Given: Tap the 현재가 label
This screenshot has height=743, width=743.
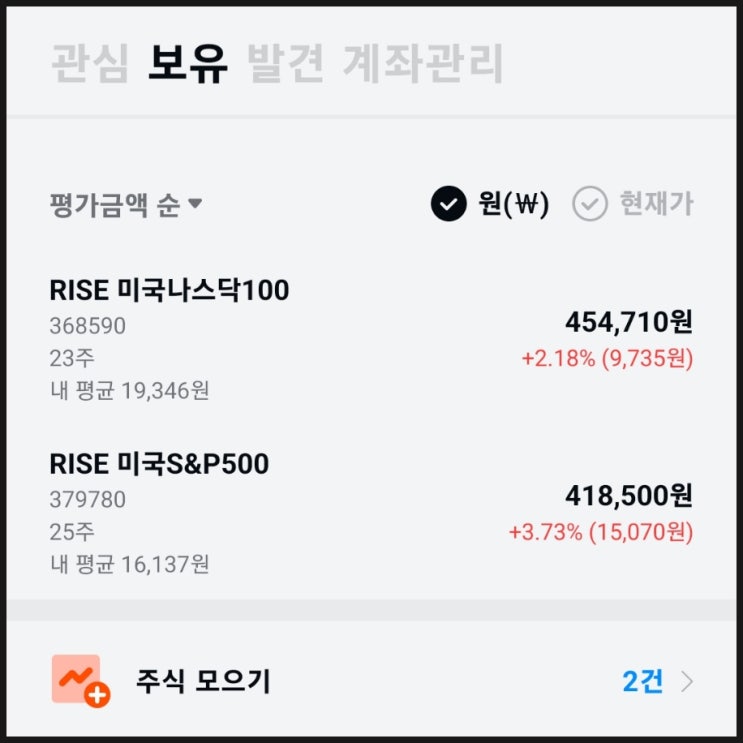Looking at the screenshot, I should [x=656, y=204].
